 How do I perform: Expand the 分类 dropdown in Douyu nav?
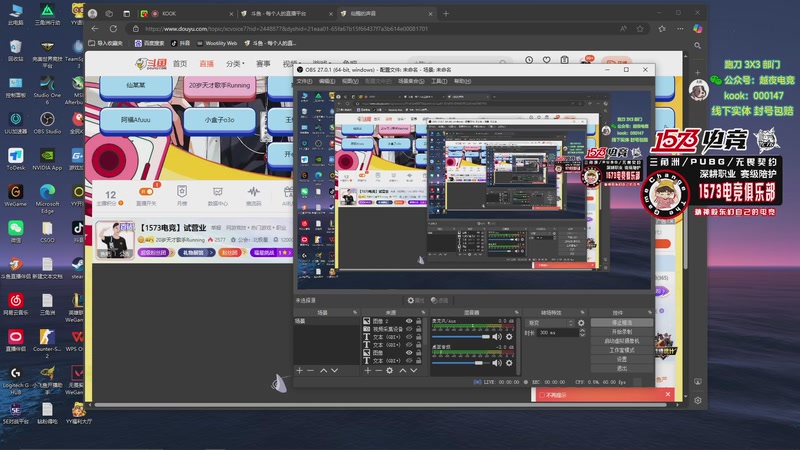tap(235, 63)
